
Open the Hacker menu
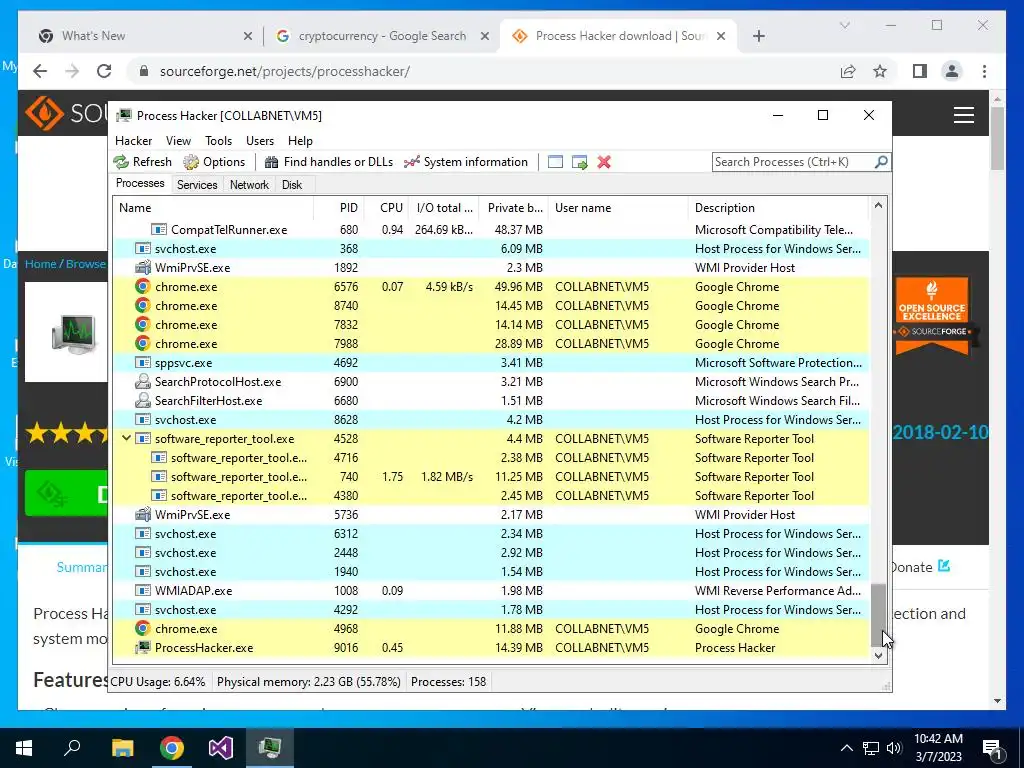click(x=133, y=140)
